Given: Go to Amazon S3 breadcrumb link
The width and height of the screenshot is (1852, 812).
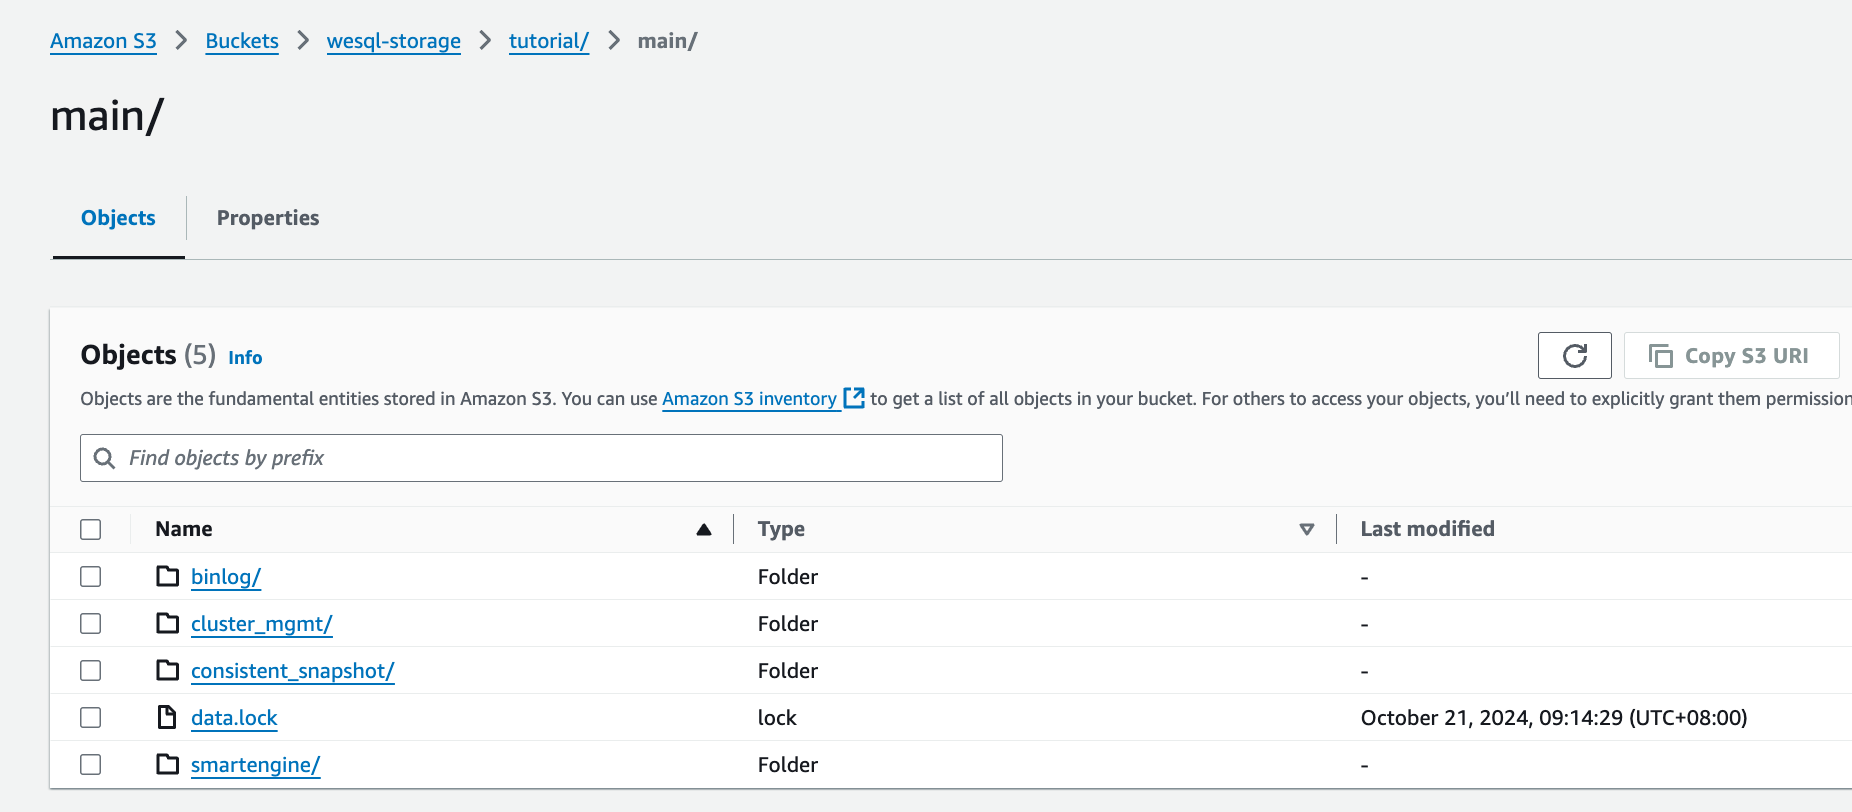Looking at the screenshot, I should coord(103,41).
